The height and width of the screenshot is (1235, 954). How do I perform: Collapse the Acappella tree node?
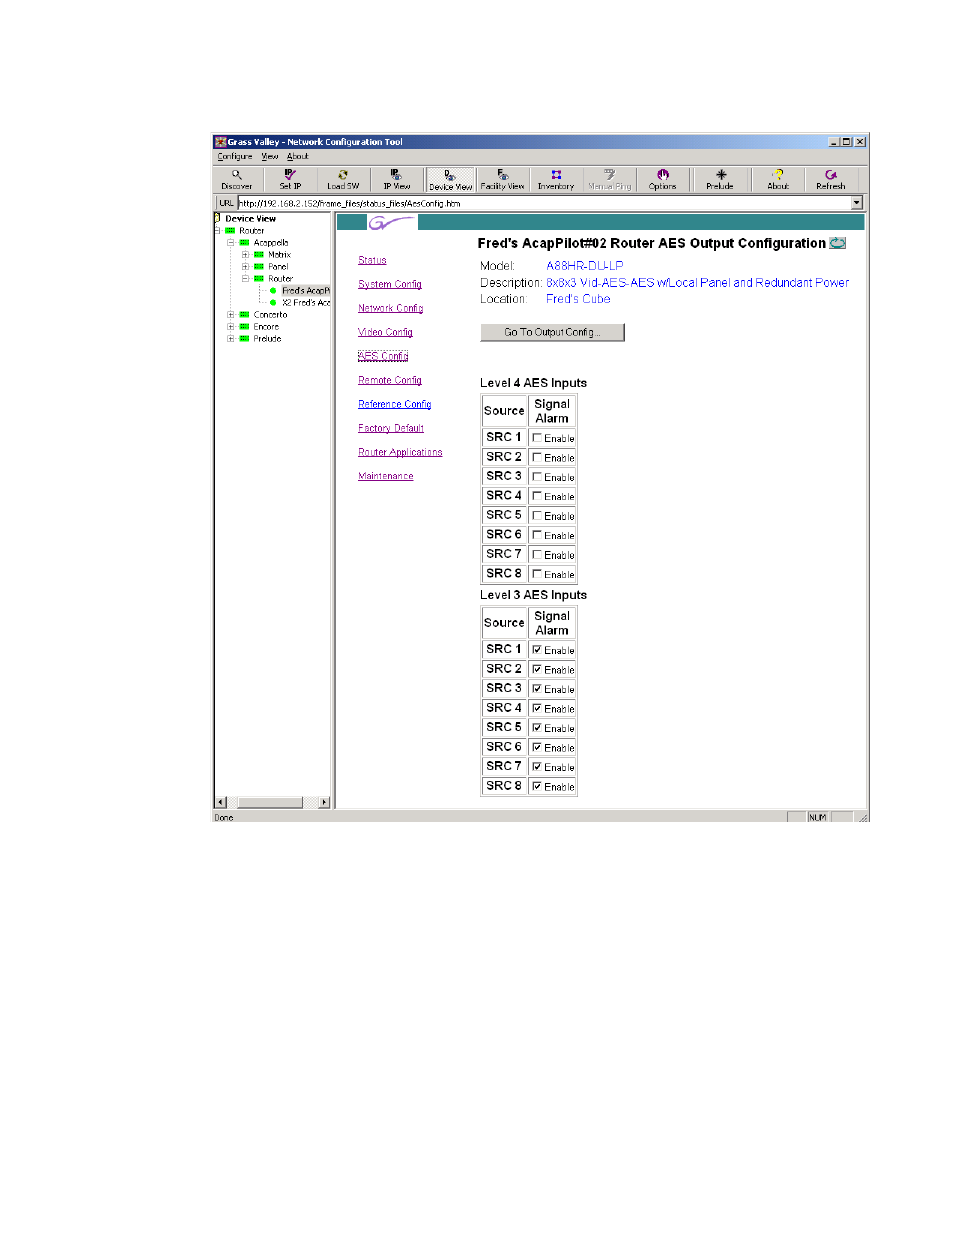(230, 243)
